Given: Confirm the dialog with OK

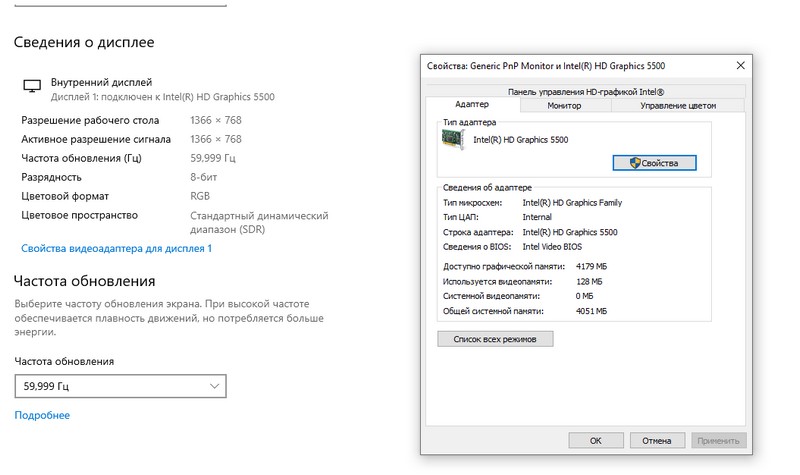Looking at the screenshot, I should [x=595, y=440].
